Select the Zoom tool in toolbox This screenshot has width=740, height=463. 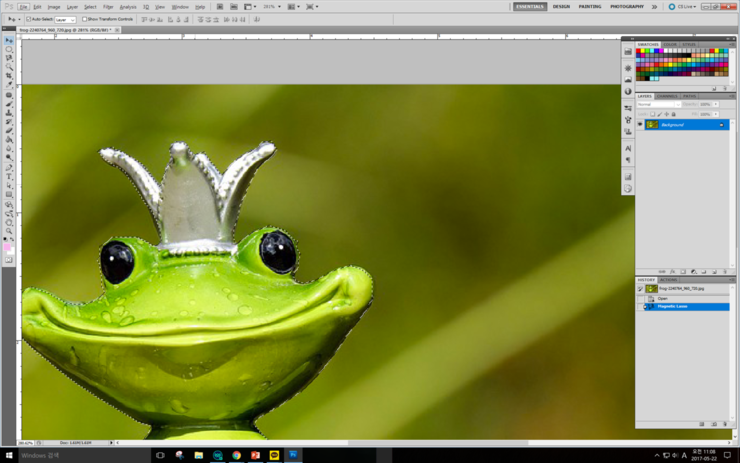click(x=9, y=231)
